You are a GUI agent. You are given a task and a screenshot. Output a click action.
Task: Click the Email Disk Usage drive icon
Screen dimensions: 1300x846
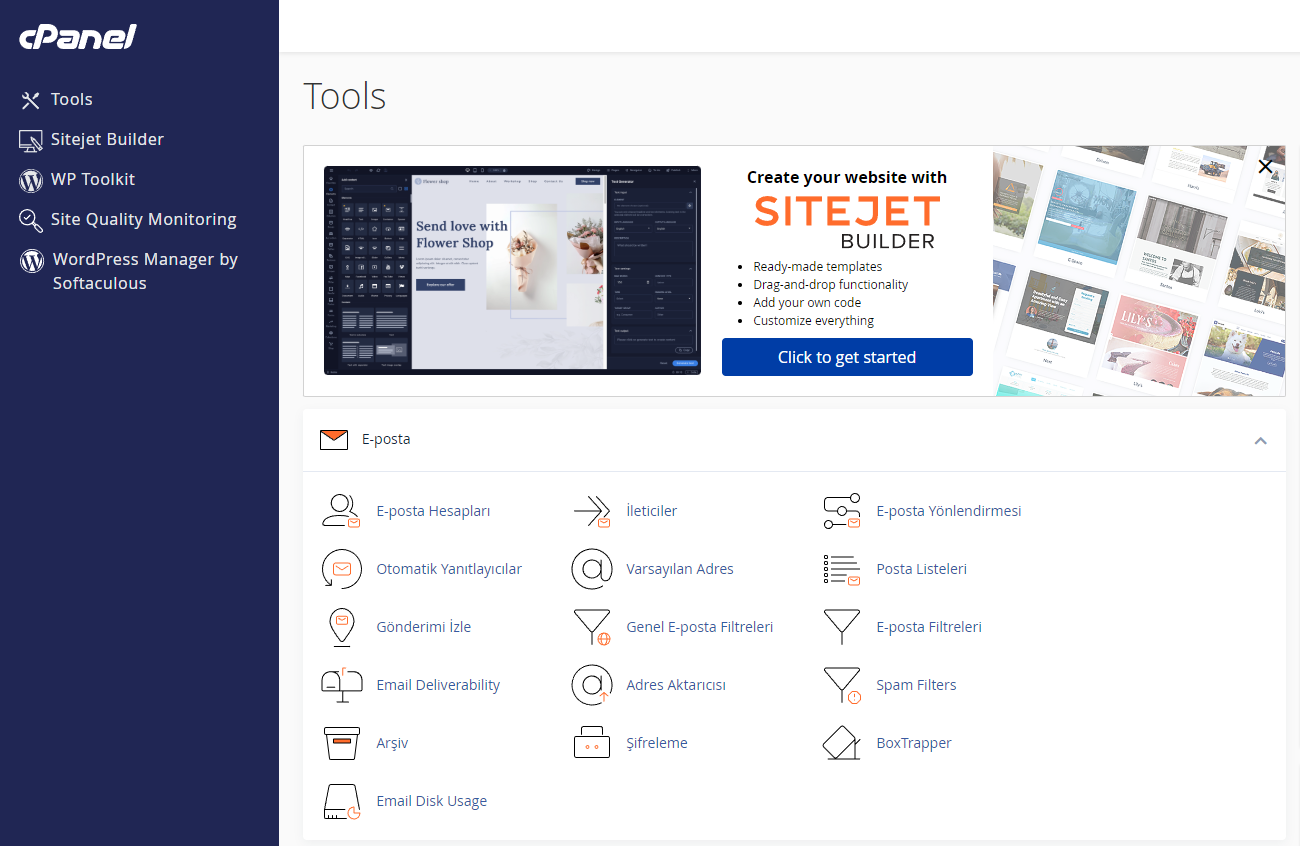coord(342,800)
